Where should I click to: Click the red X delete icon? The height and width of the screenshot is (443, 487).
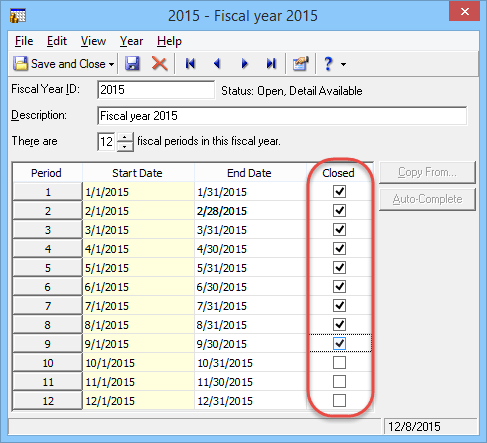(x=160, y=63)
